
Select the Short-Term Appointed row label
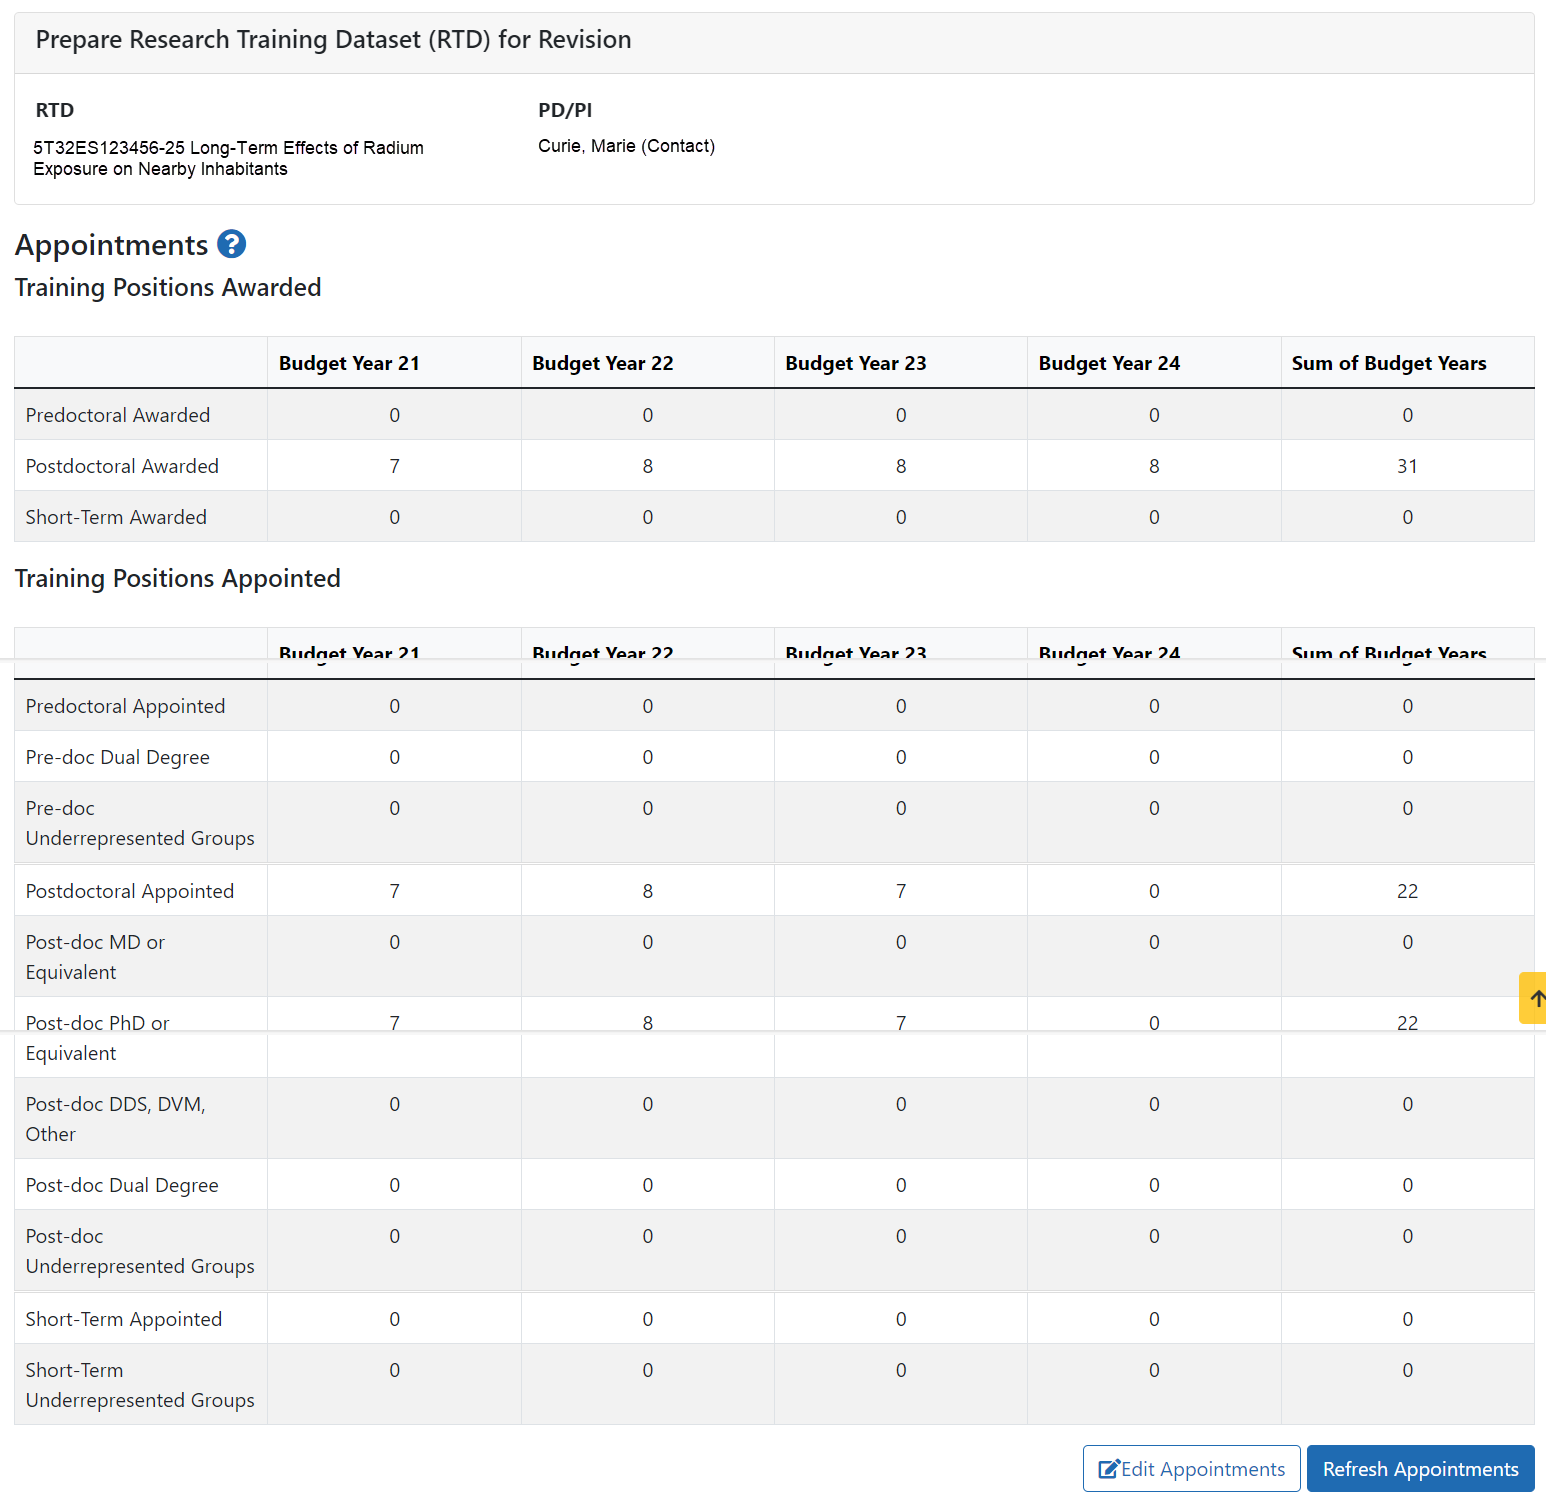pos(124,1319)
